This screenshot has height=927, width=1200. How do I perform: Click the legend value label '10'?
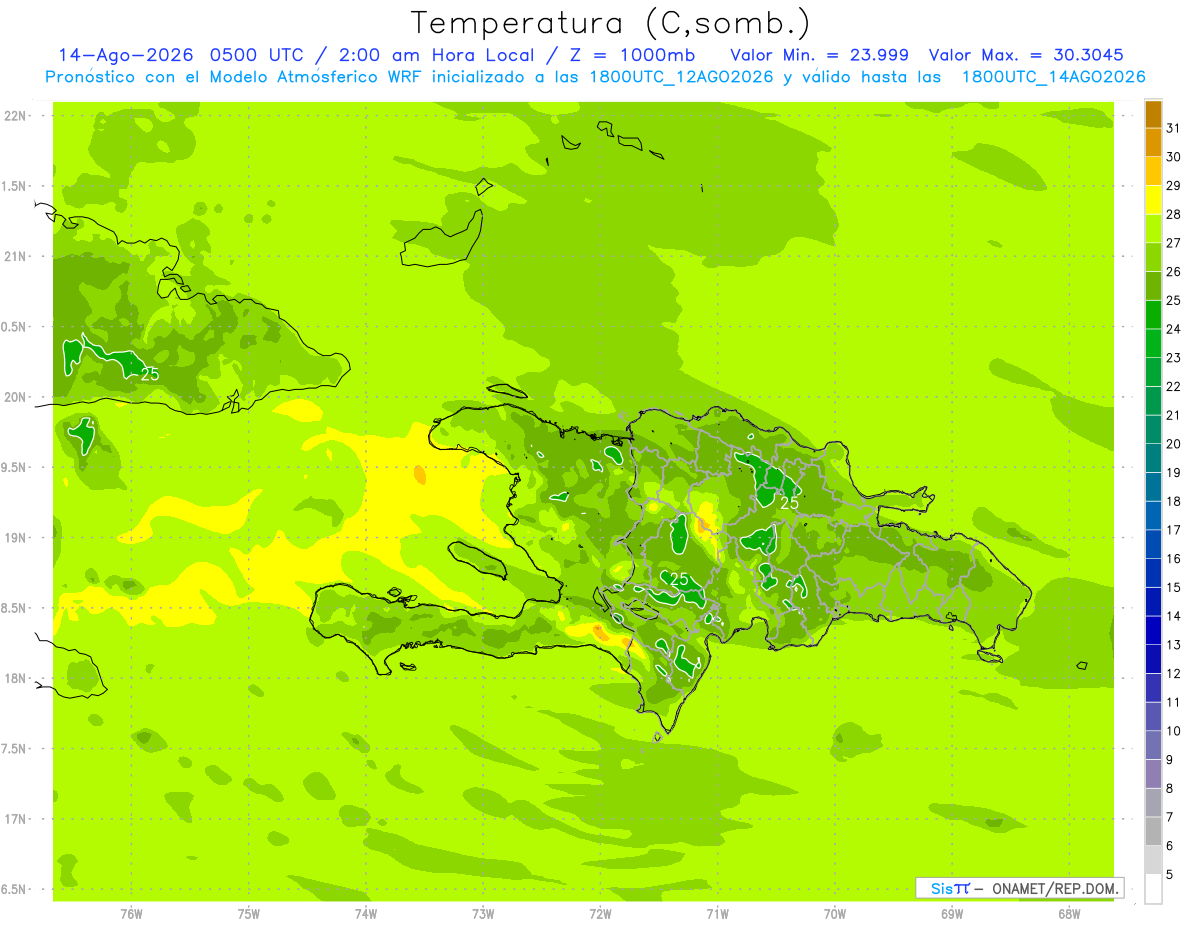pyautogui.click(x=1173, y=731)
